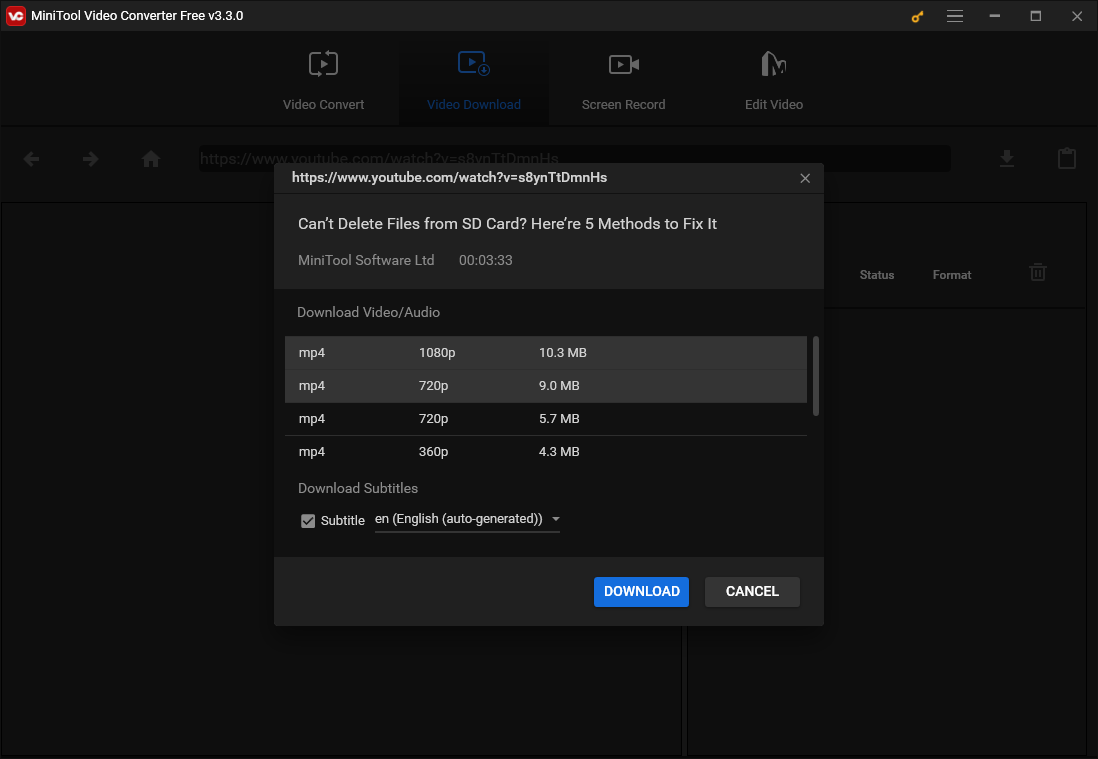Switch to the Video Download tab

tap(473, 80)
